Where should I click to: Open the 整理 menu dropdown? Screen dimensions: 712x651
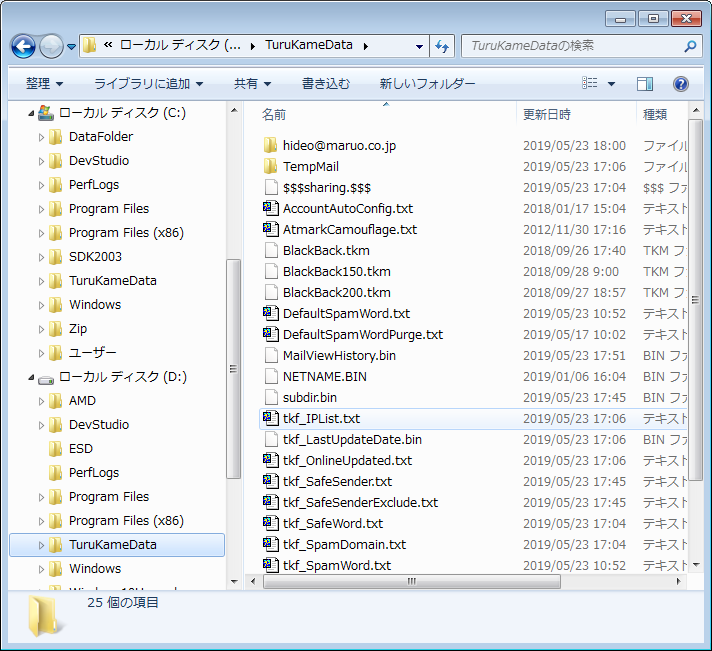[44, 84]
